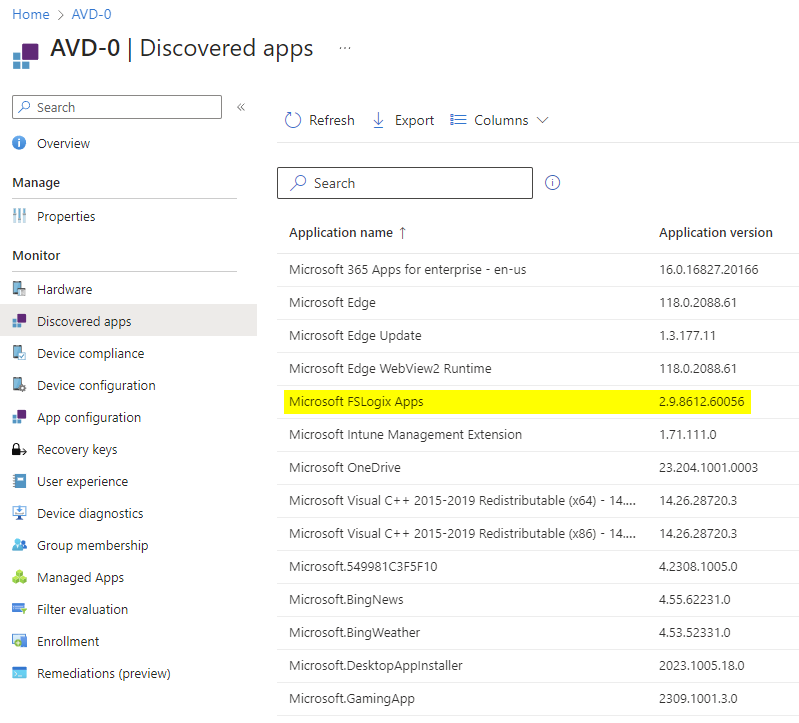
Task: Open User experience menu item
Action: click(x=82, y=481)
